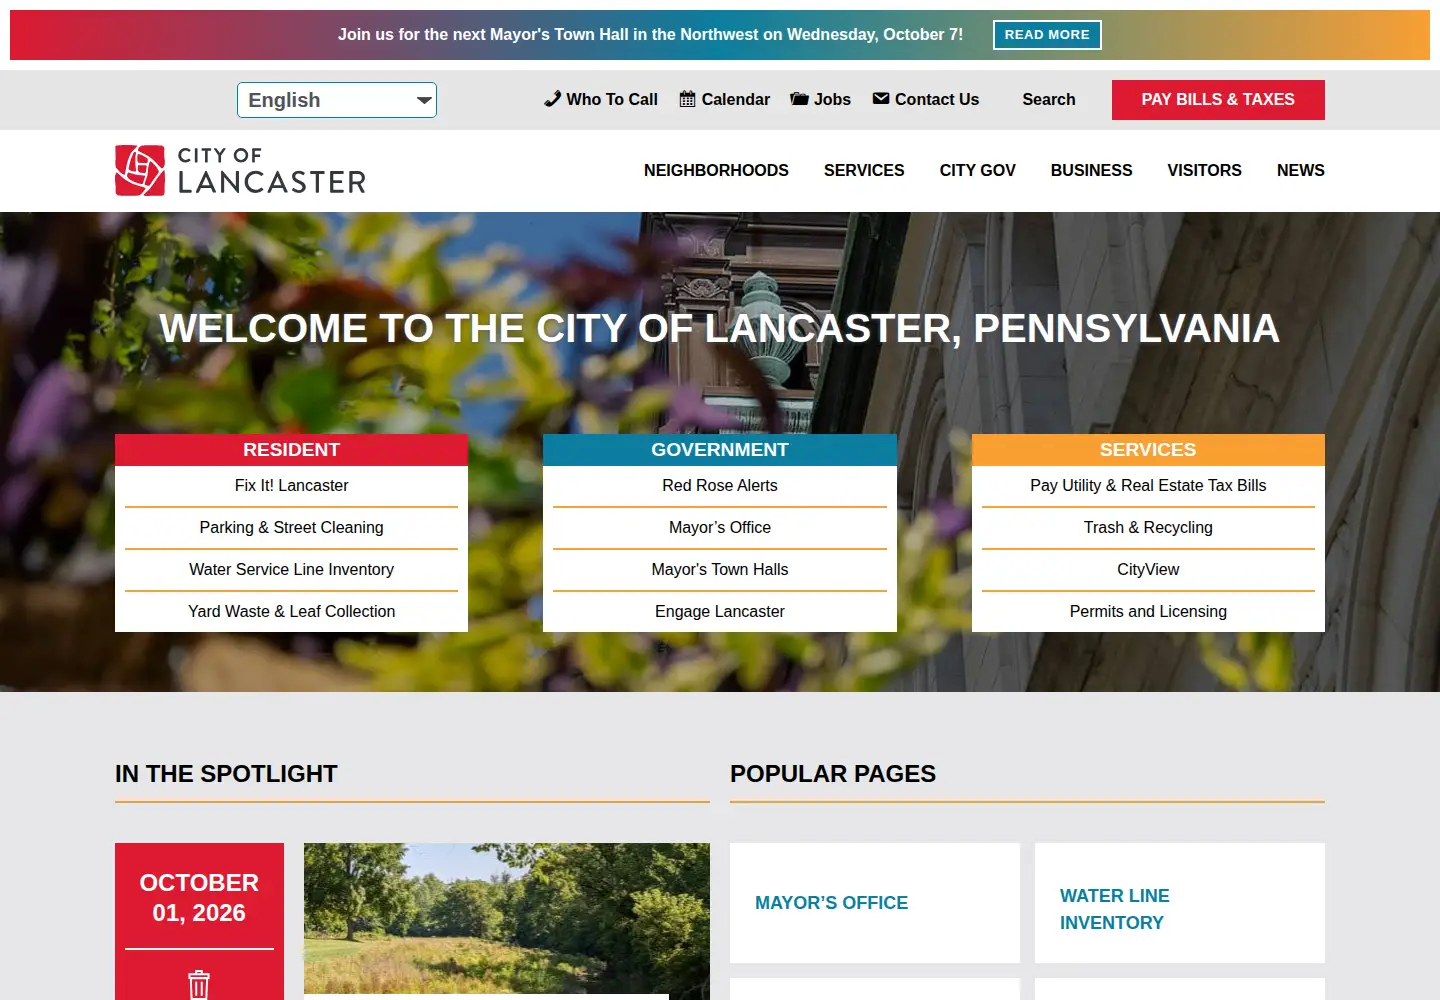Viewport: 1440px width, 1000px height.
Task: Click the In The Spotlight heading
Action: (226, 774)
